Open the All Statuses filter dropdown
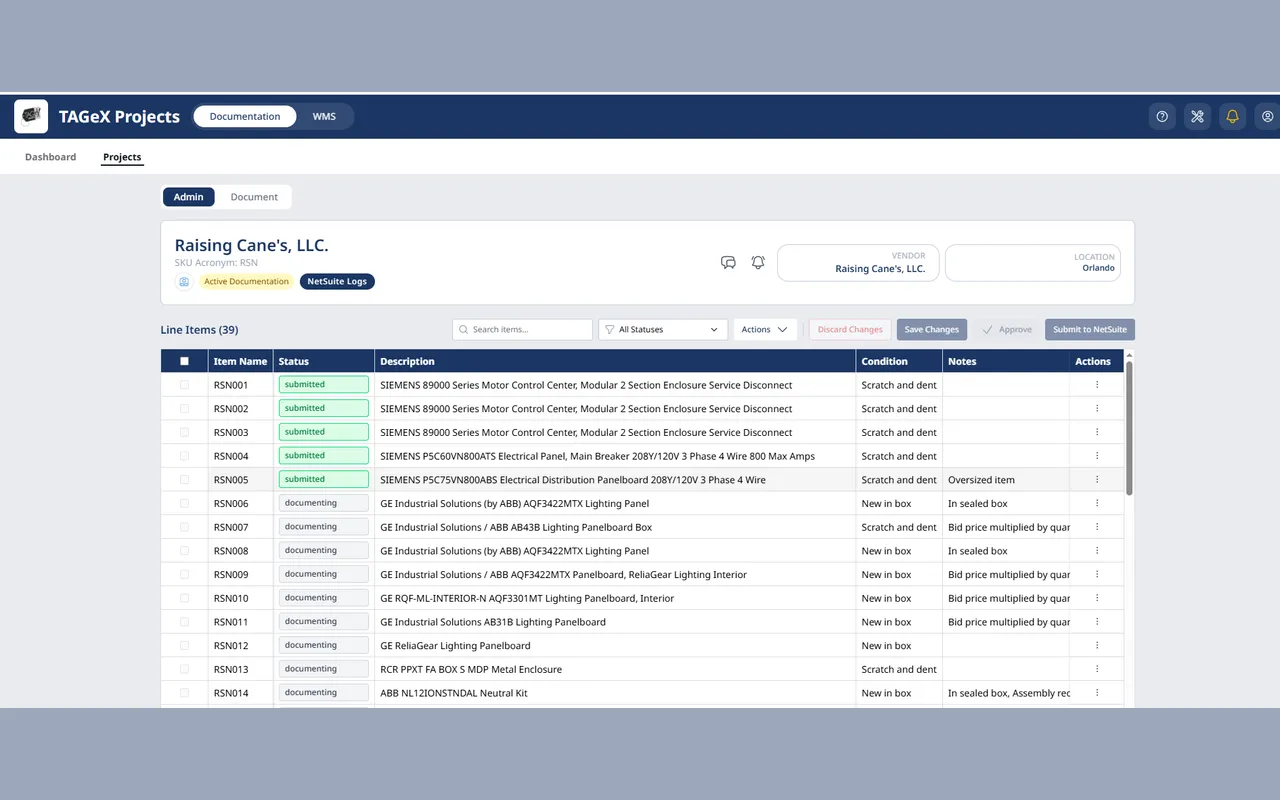 click(663, 329)
